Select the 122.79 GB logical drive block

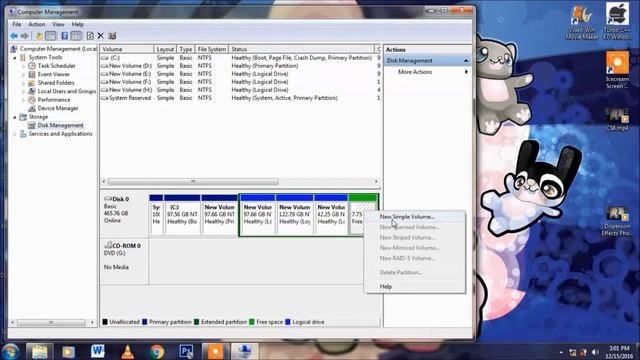click(294, 215)
